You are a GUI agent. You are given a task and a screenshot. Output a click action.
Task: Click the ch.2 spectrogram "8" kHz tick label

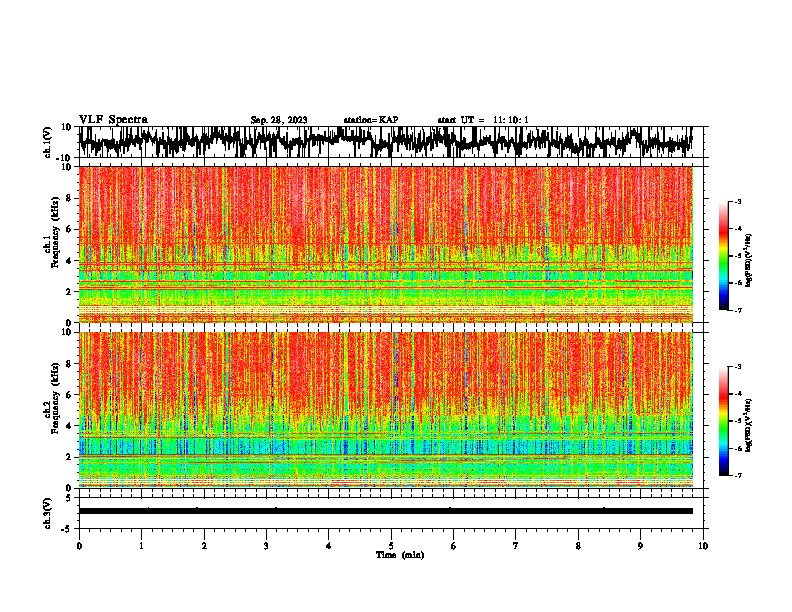pyautogui.click(x=71, y=364)
